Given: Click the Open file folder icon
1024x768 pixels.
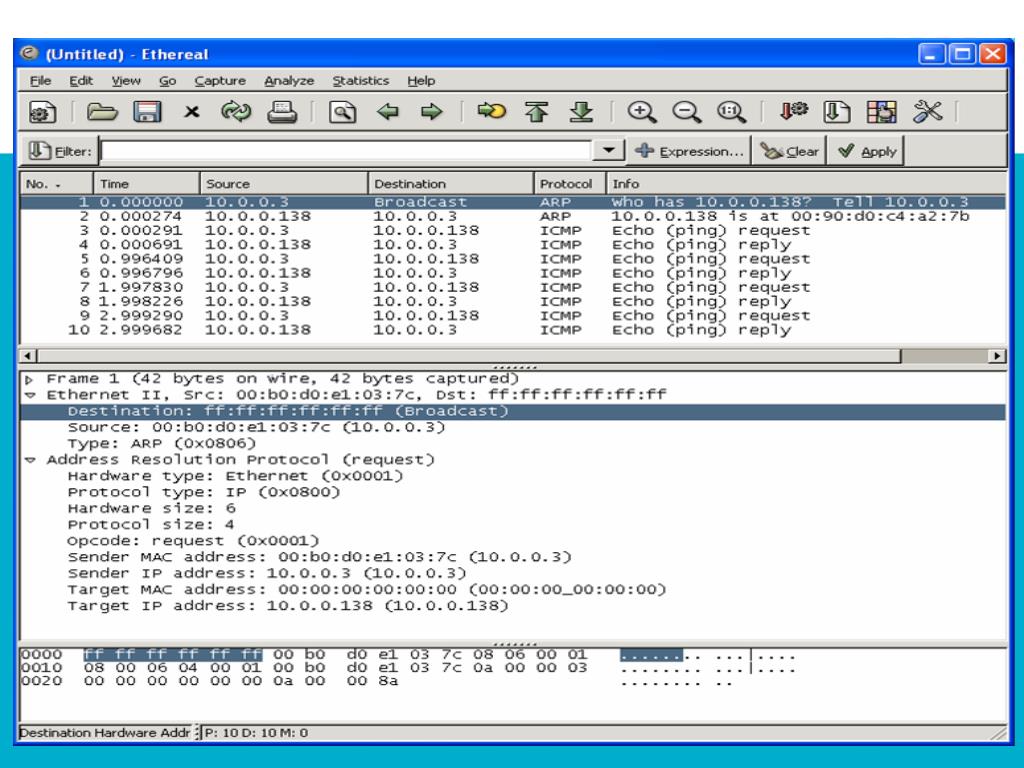Looking at the screenshot, I should (103, 112).
